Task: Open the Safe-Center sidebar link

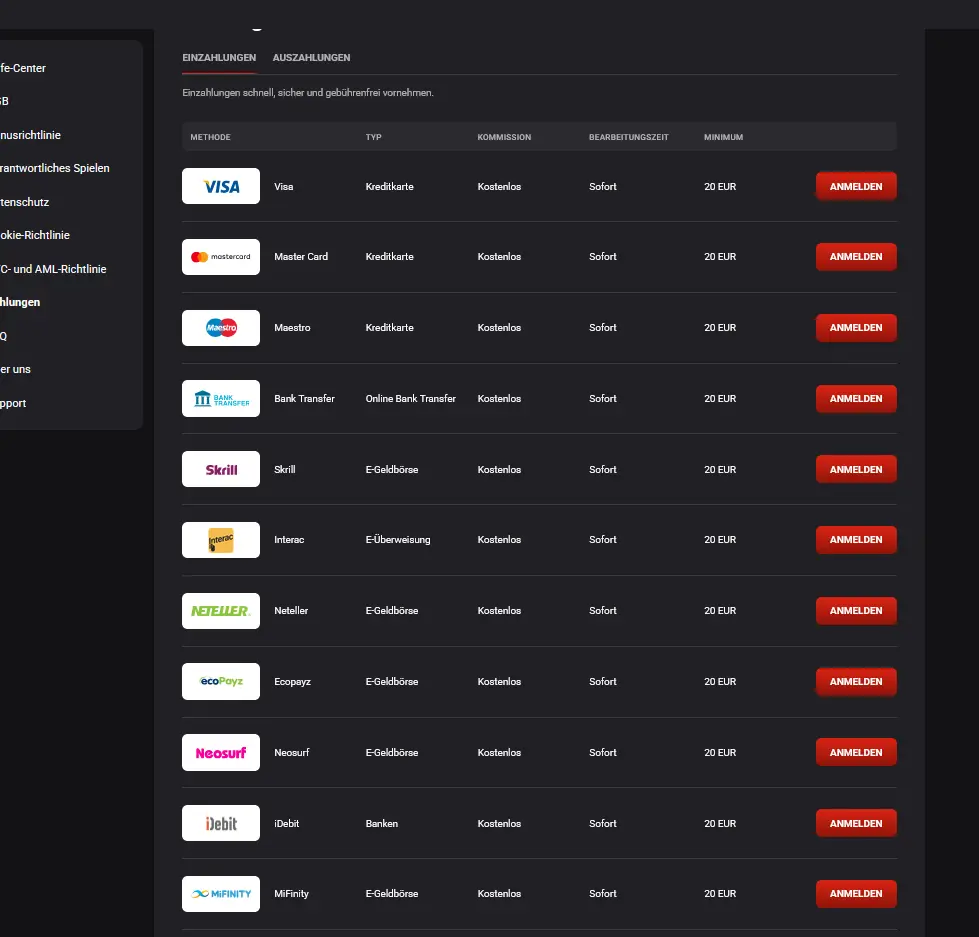Action: pos(23,68)
